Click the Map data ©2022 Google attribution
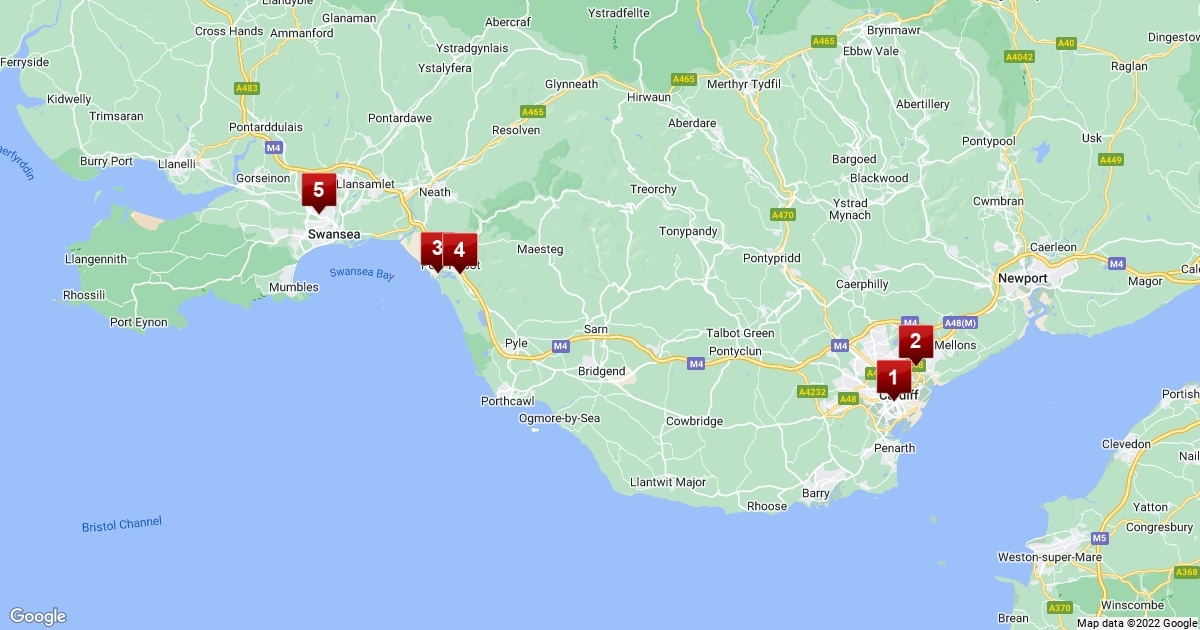The width and height of the screenshot is (1200, 630). [x=1136, y=623]
